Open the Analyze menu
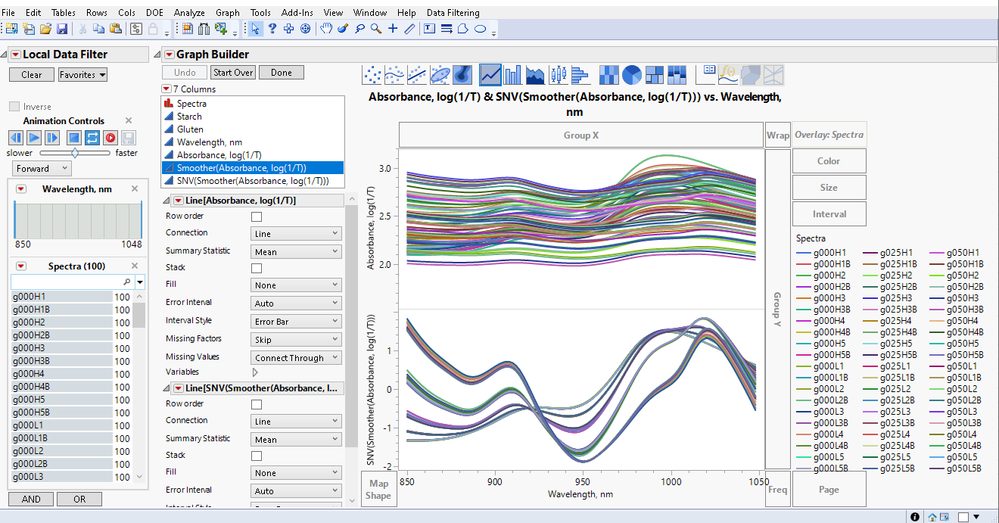Screen dimensions: 999x523 [188, 12]
